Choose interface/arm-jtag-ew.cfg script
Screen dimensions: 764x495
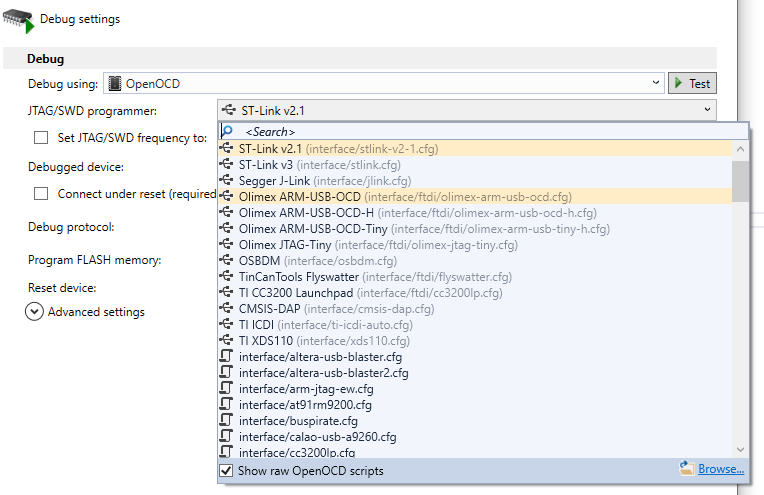475,389
